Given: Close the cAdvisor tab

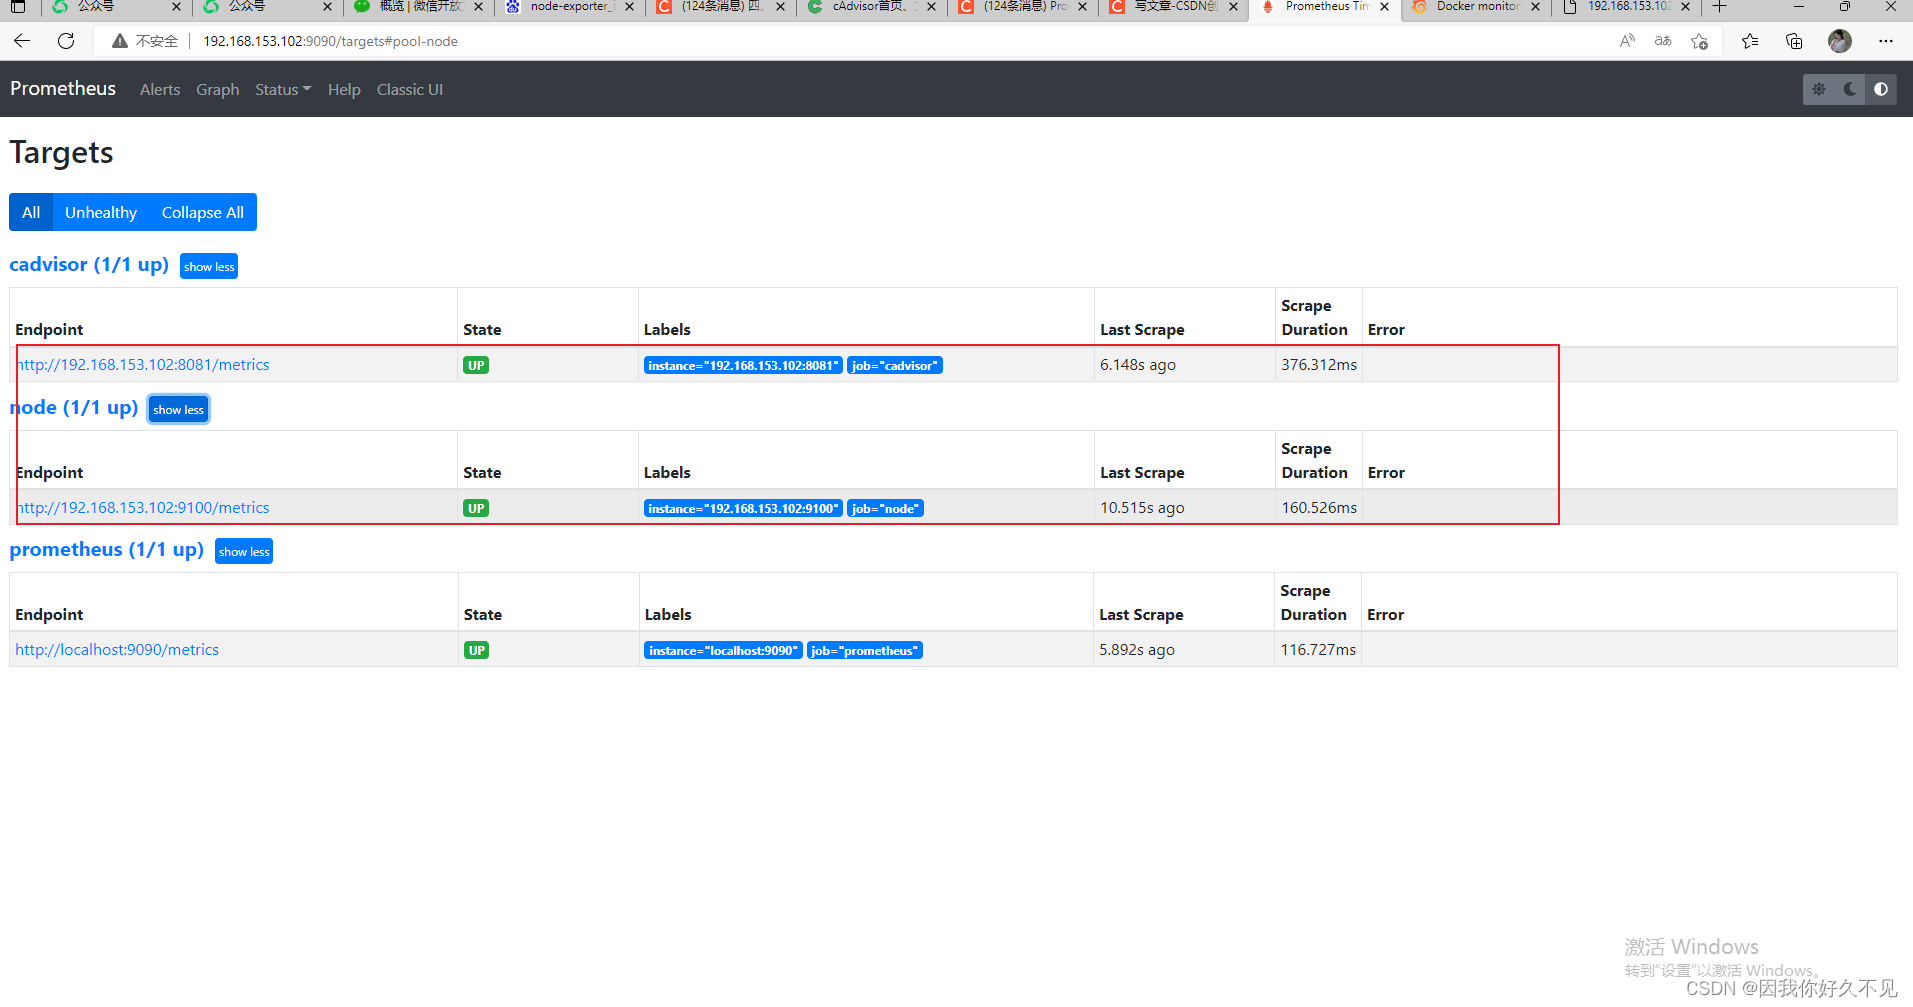Looking at the screenshot, I should [931, 7].
